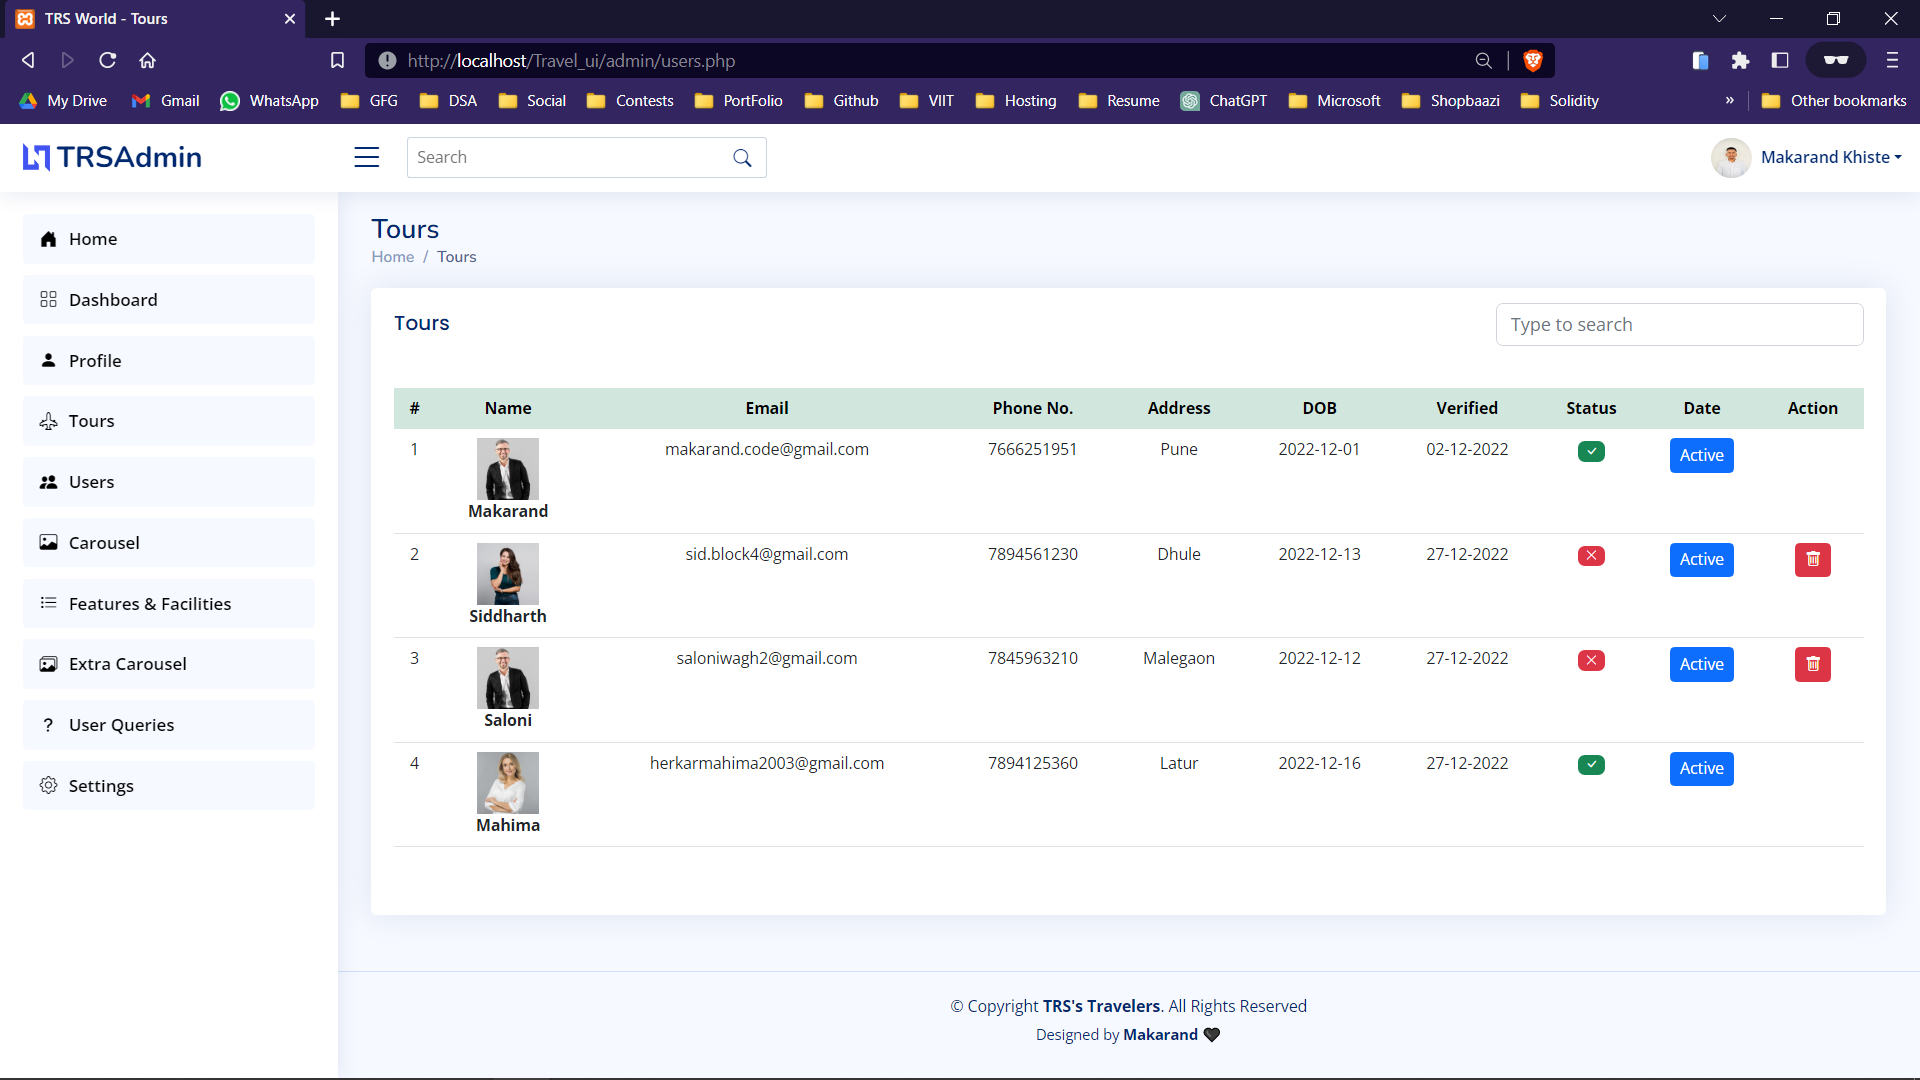Open GFG bookmarks folder
Image resolution: width=1920 pixels, height=1080 pixels.
pyautogui.click(x=369, y=101)
